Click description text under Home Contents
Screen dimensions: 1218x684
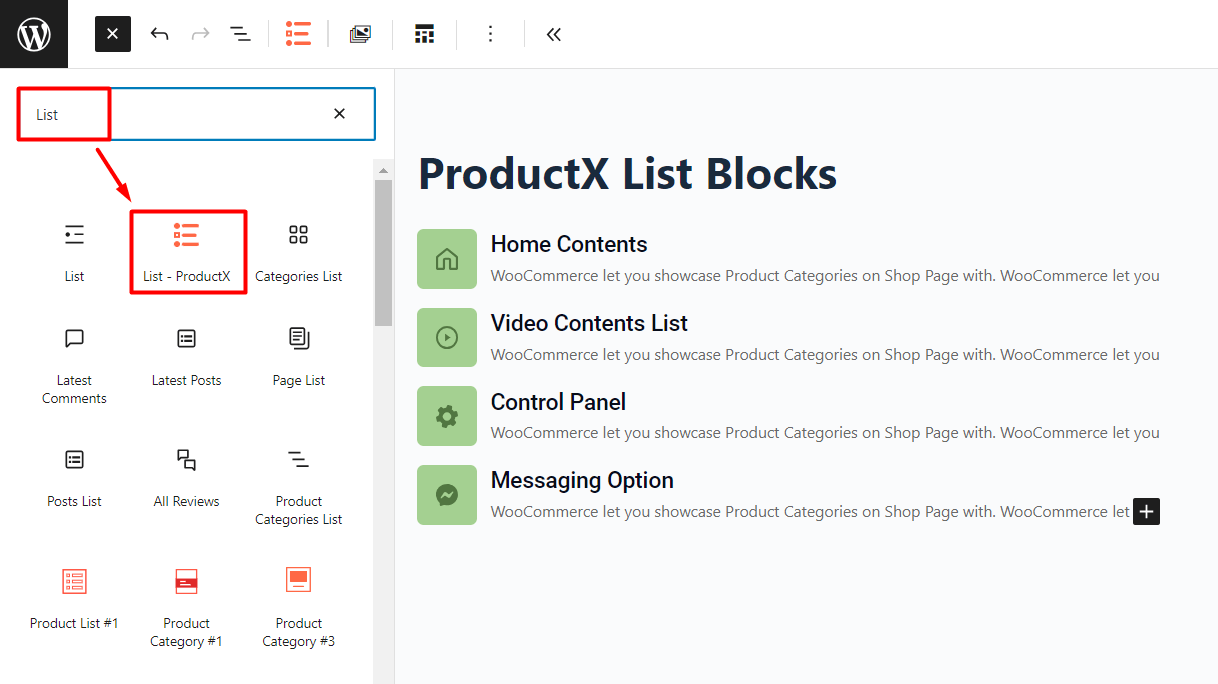[825, 275]
